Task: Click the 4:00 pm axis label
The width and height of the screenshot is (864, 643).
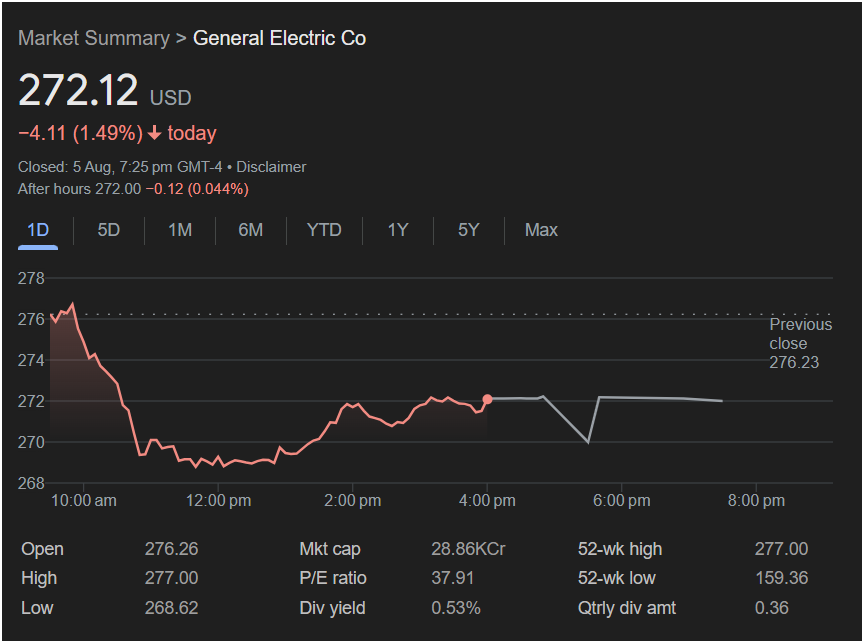Action: coord(487,500)
